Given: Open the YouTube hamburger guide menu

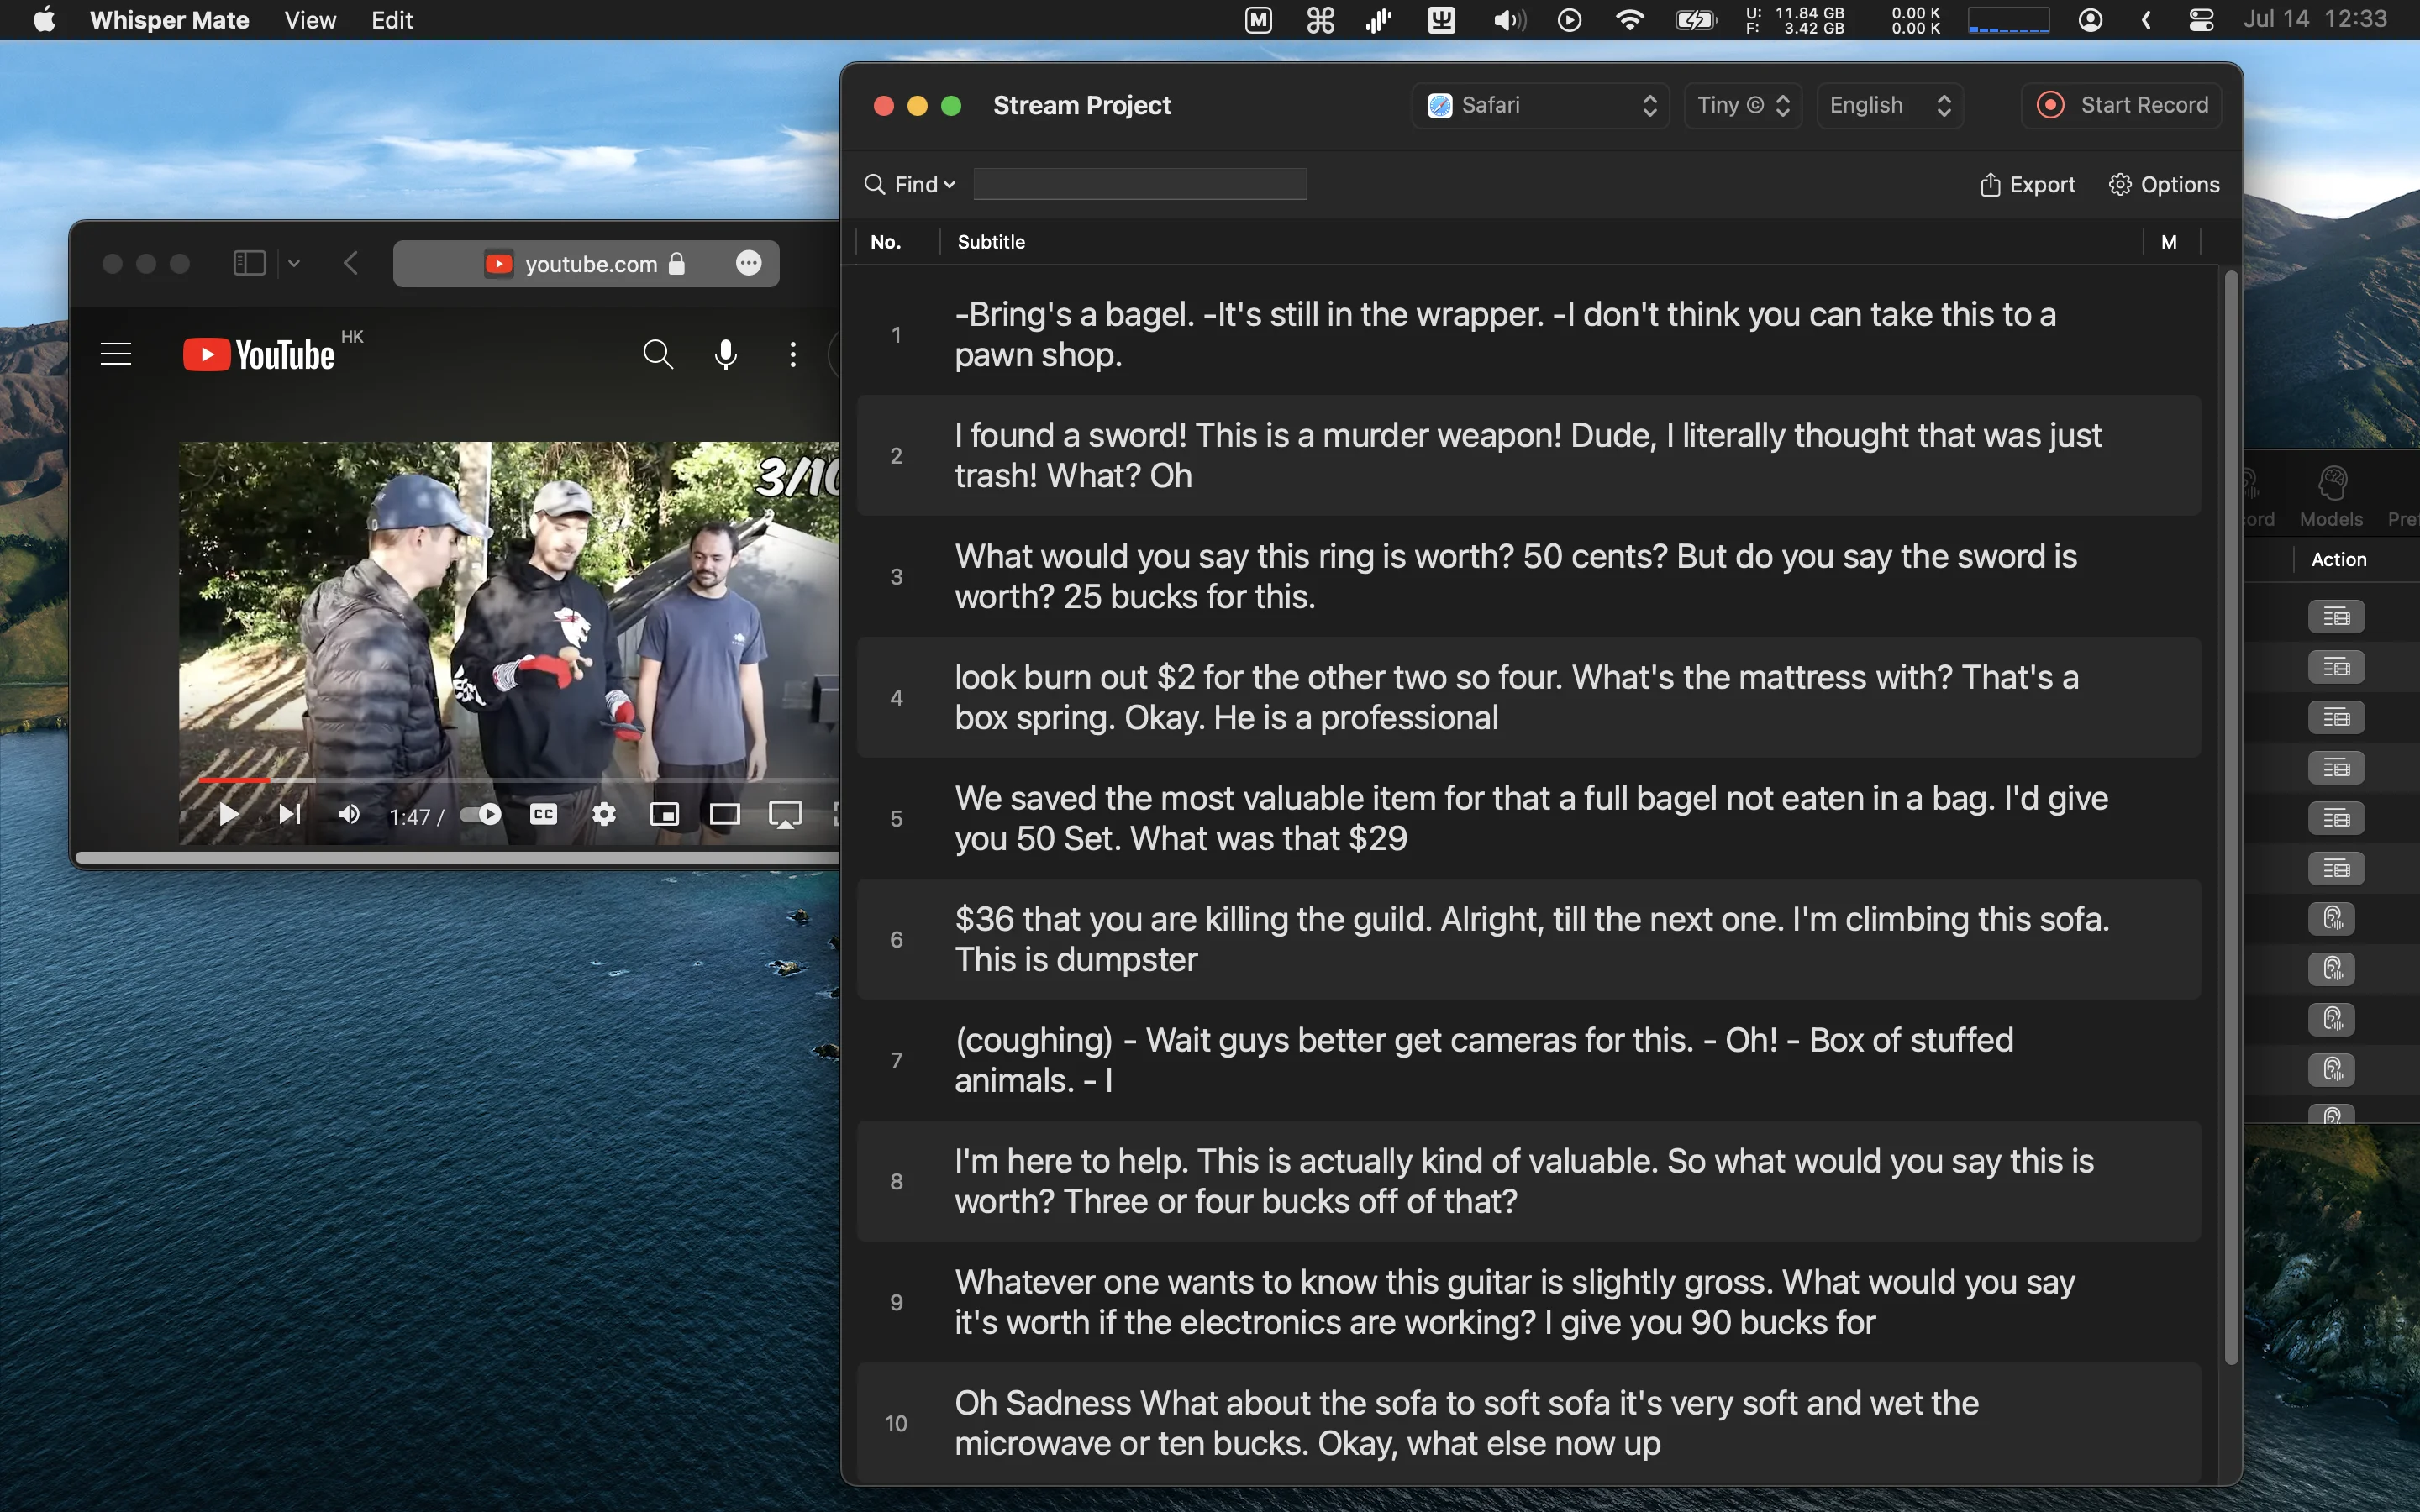Looking at the screenshot, I should pos(116,354).
